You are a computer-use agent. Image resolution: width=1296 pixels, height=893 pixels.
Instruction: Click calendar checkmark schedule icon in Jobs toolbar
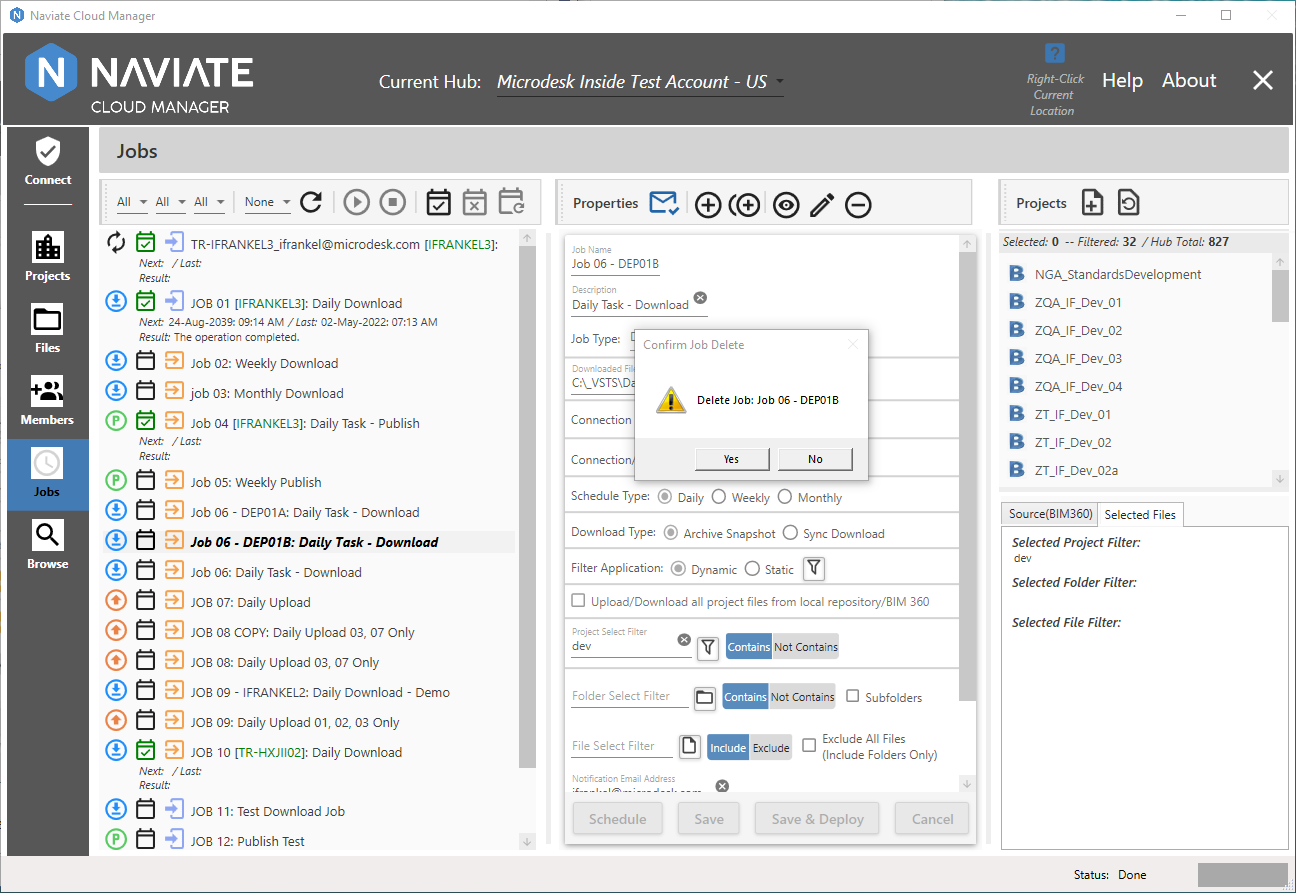pos(438,202)
